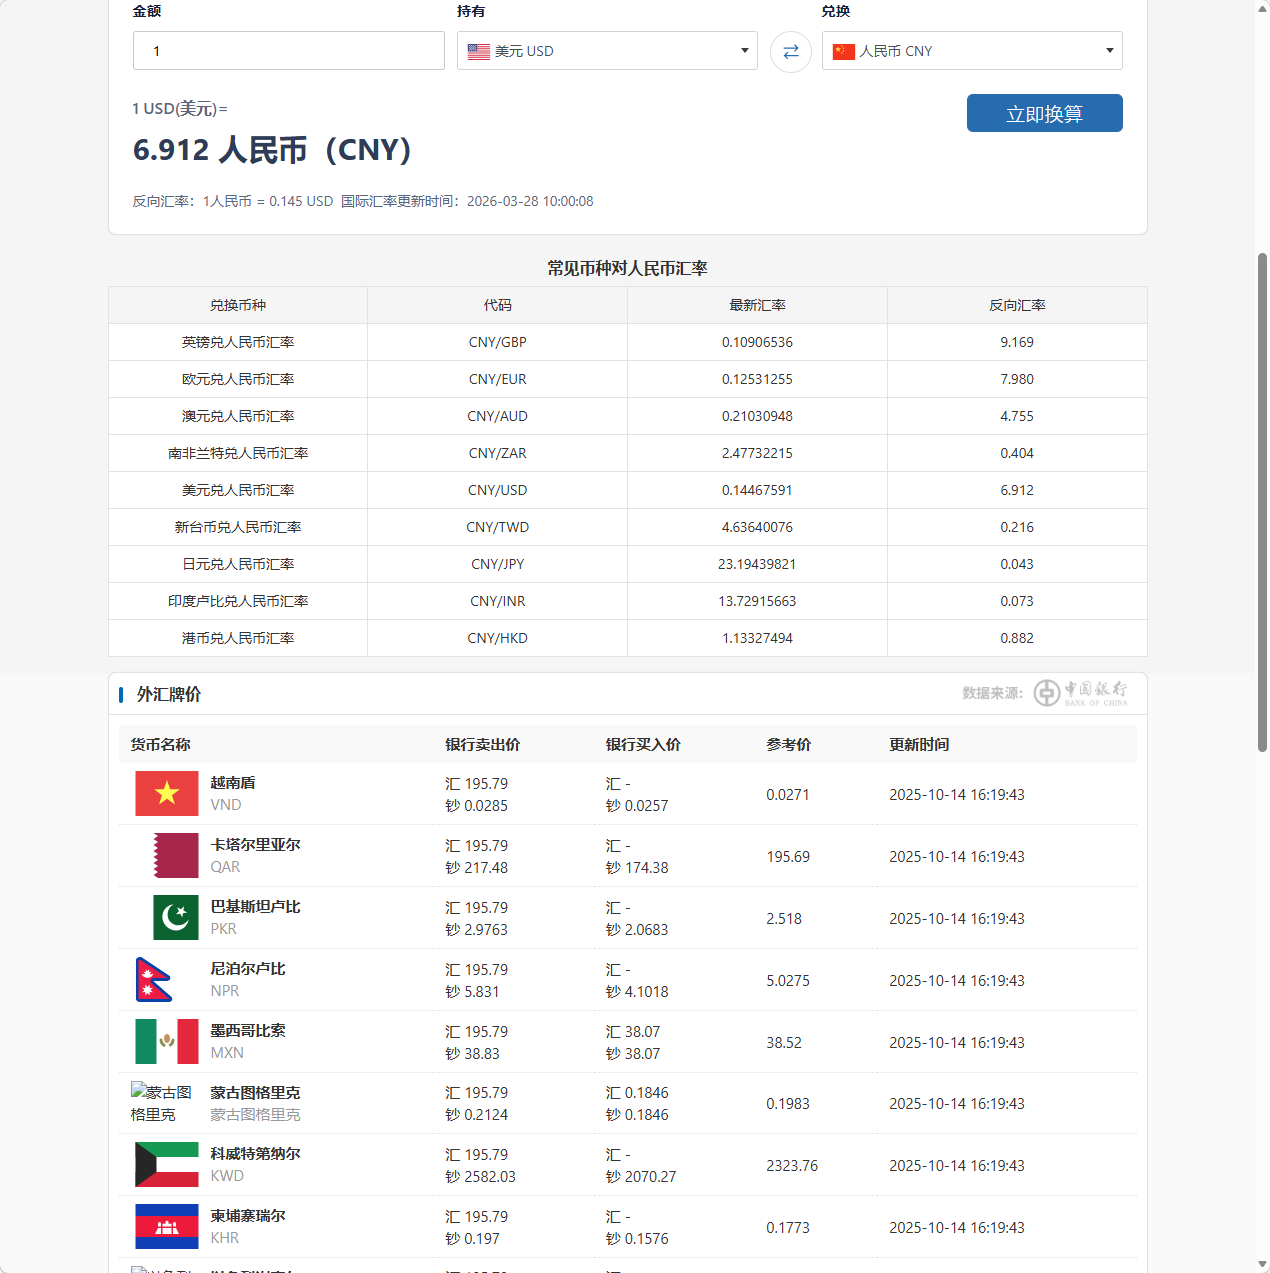Click the swap currencies arrows icon
The width and height of the screenshot is (1270, 1273).
(x=790, y=51)
